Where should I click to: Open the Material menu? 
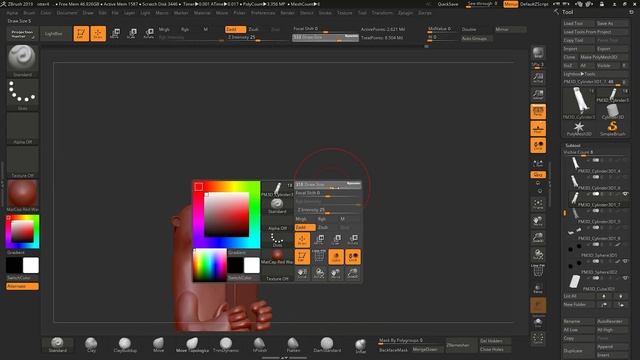202,13
